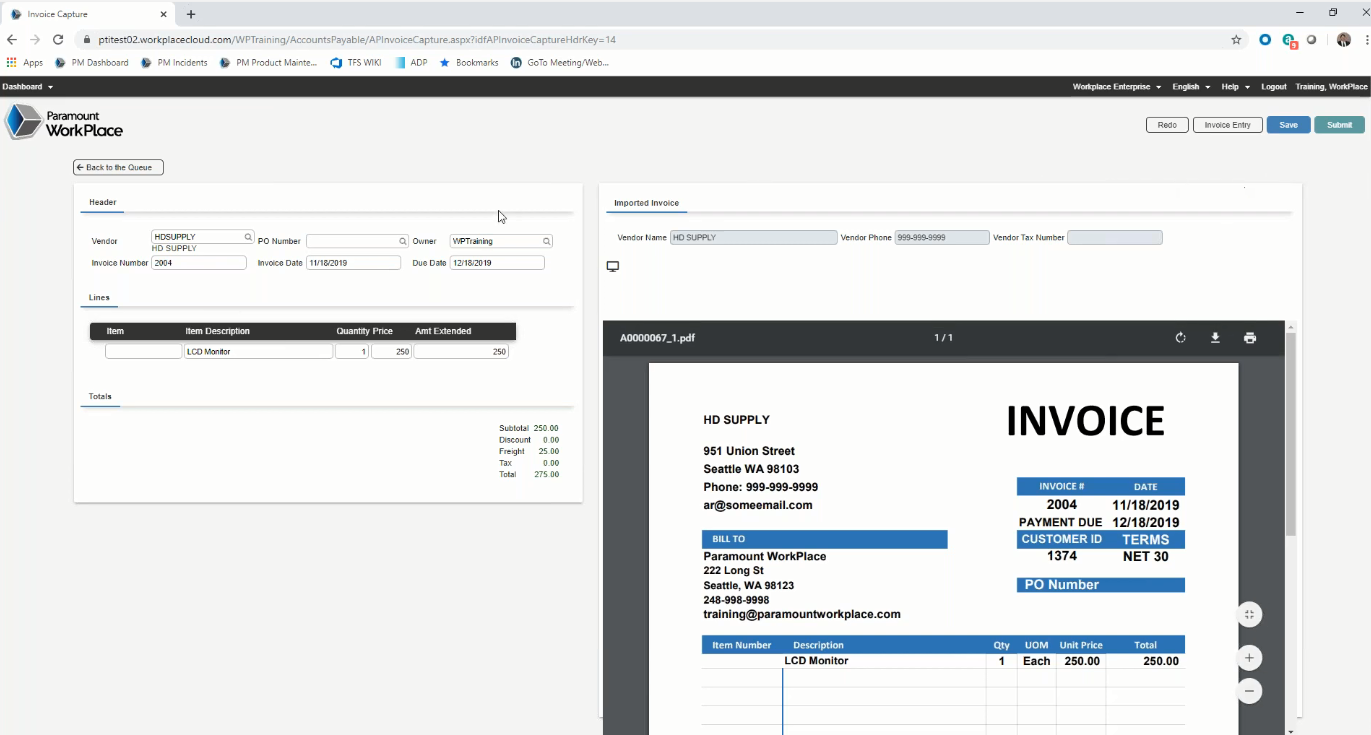
Task: Select the Header tab
Action: point(102,202)
